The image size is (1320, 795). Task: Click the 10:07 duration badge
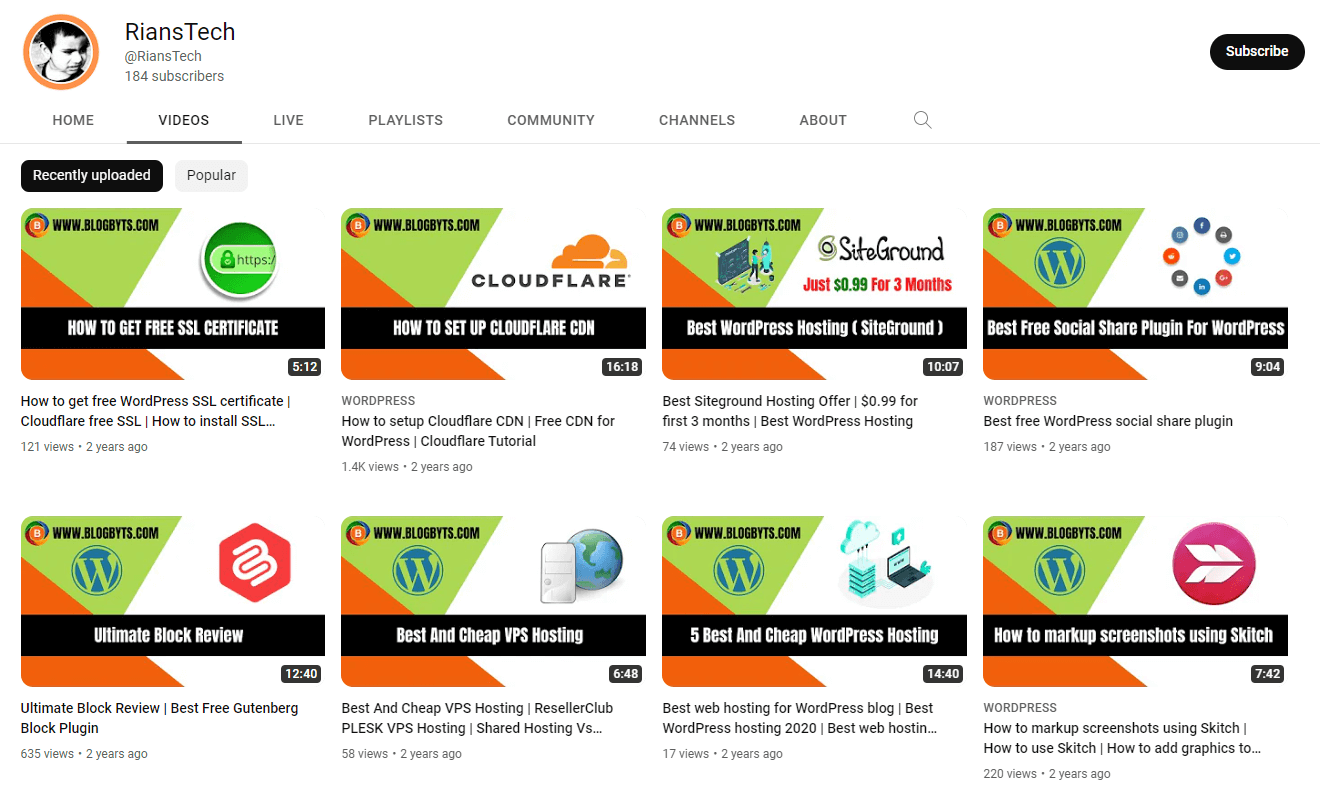coord(943,367)
